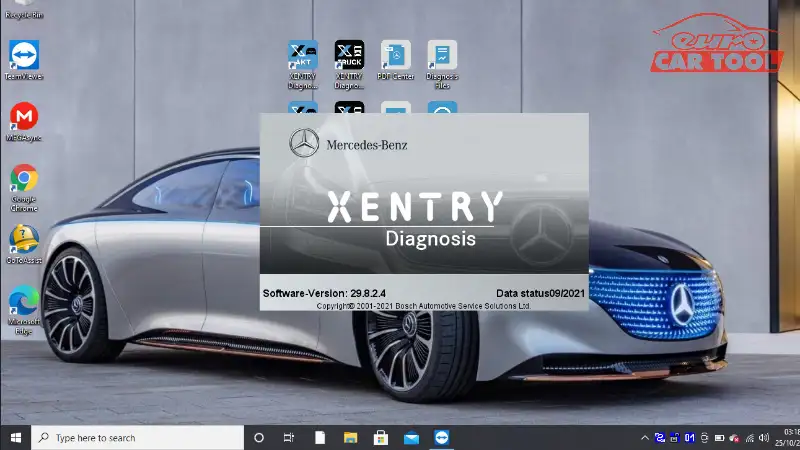Click the tray icon with red X

coord(735,438)
